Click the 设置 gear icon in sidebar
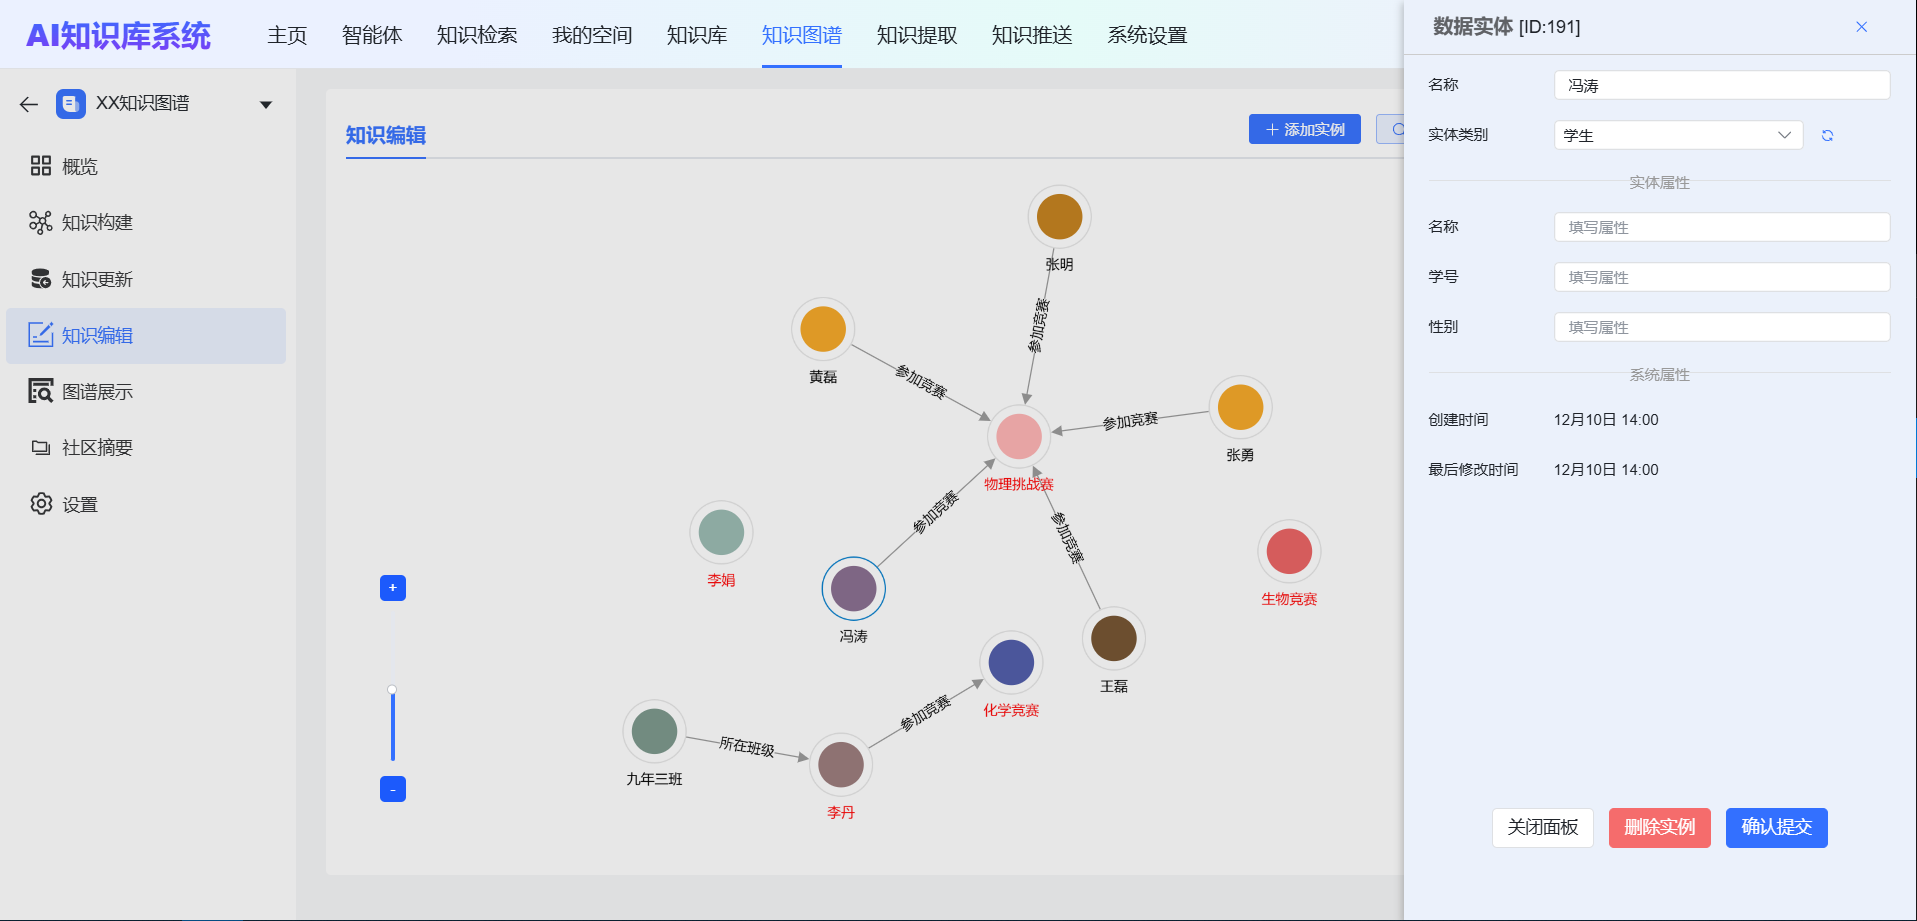The height and width of the screenshot is (921, 1917). tap(41, 504)
